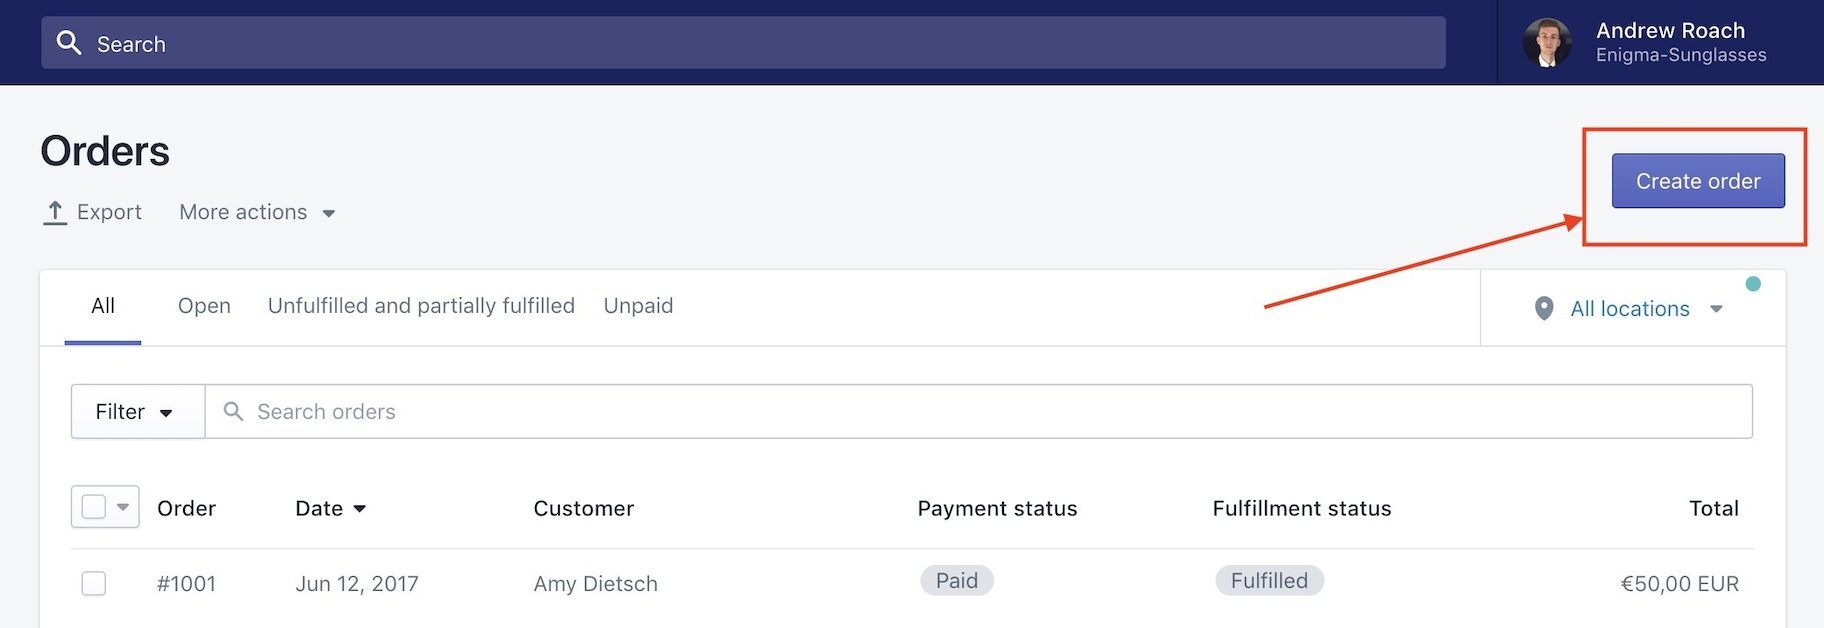The width and height of the screenshot is (1824, 628).
Task: Switch to the Open tab
Action: 204,306
